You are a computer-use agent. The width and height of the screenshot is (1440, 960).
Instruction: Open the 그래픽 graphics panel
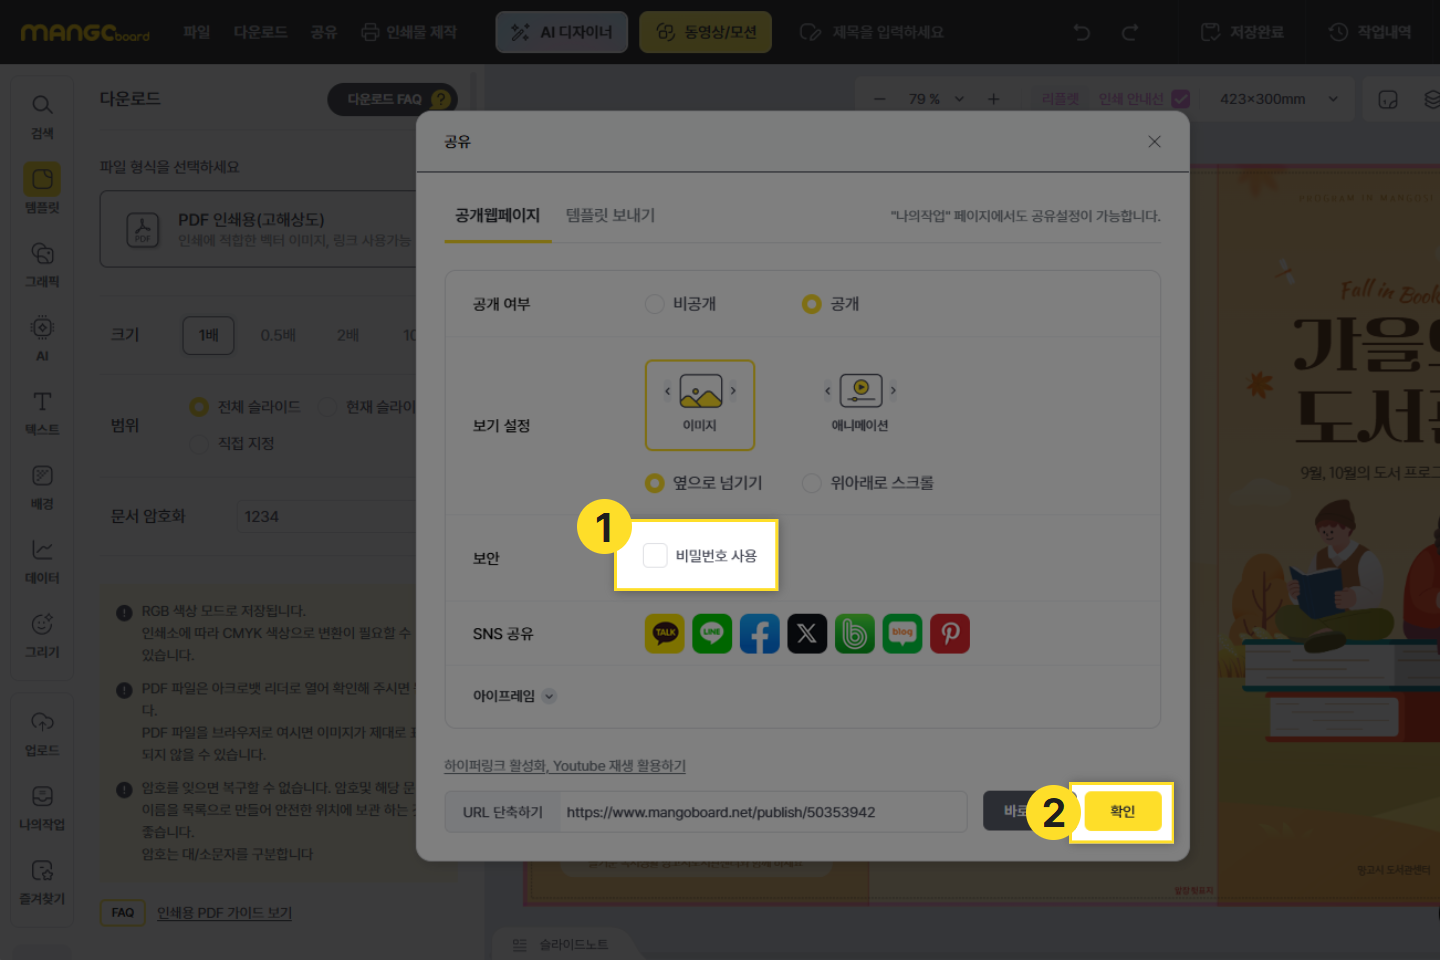coord(42,264)
